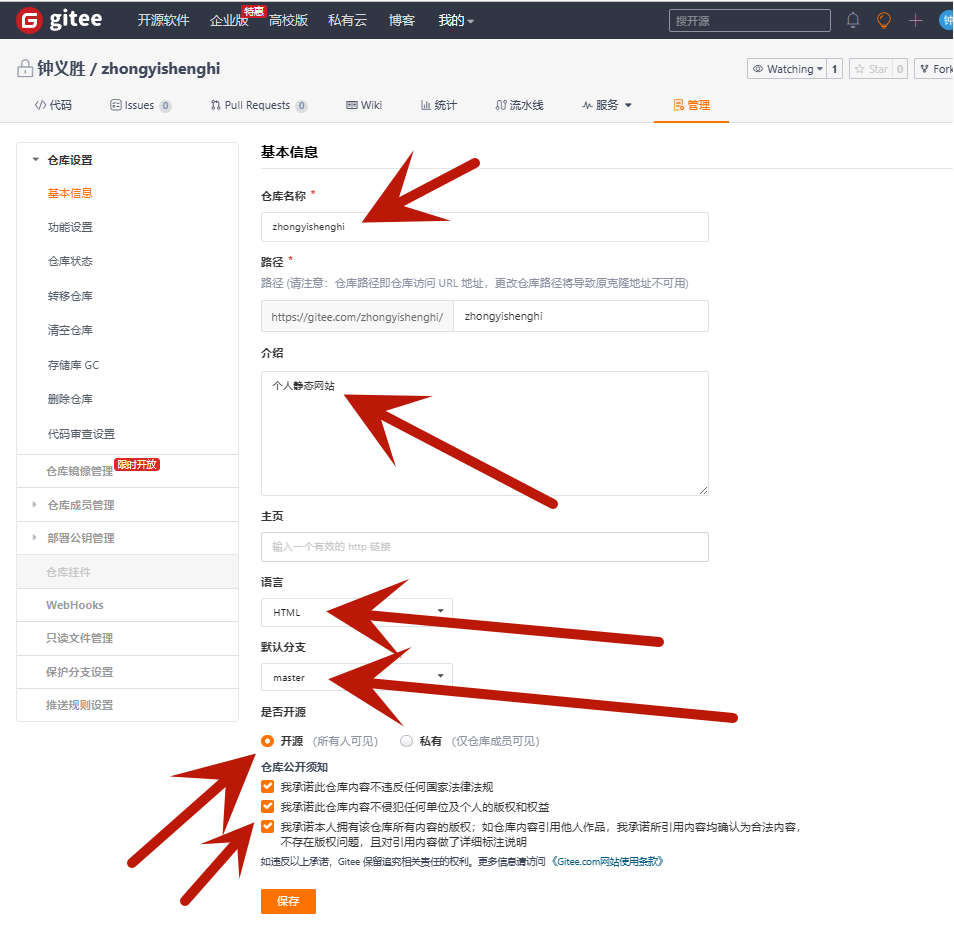Select 转移仓库 in the sidebar

click(x=70, y=296)
